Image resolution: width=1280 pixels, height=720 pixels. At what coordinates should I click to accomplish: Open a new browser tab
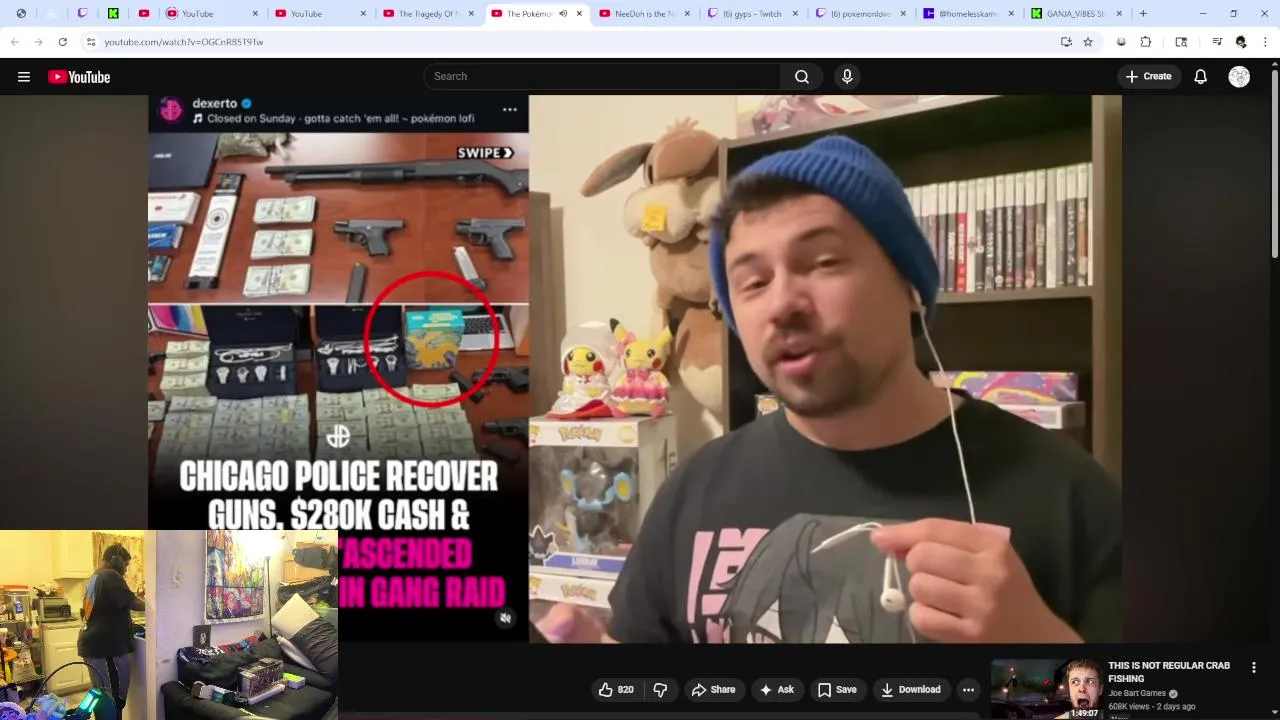tap(1143, 14)
